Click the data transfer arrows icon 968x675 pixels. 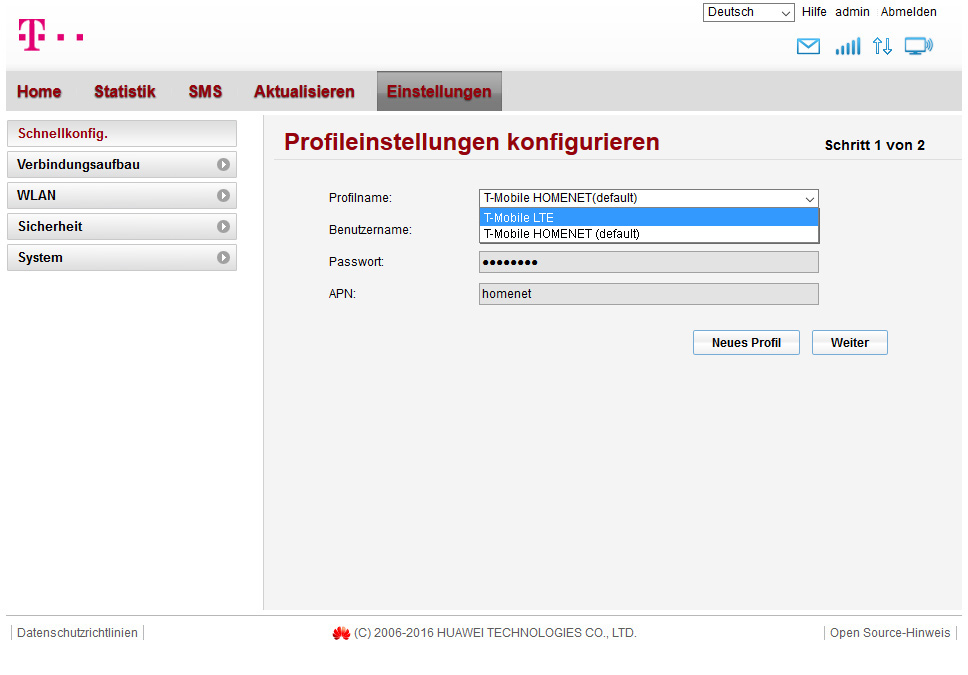tap(882, 46)
